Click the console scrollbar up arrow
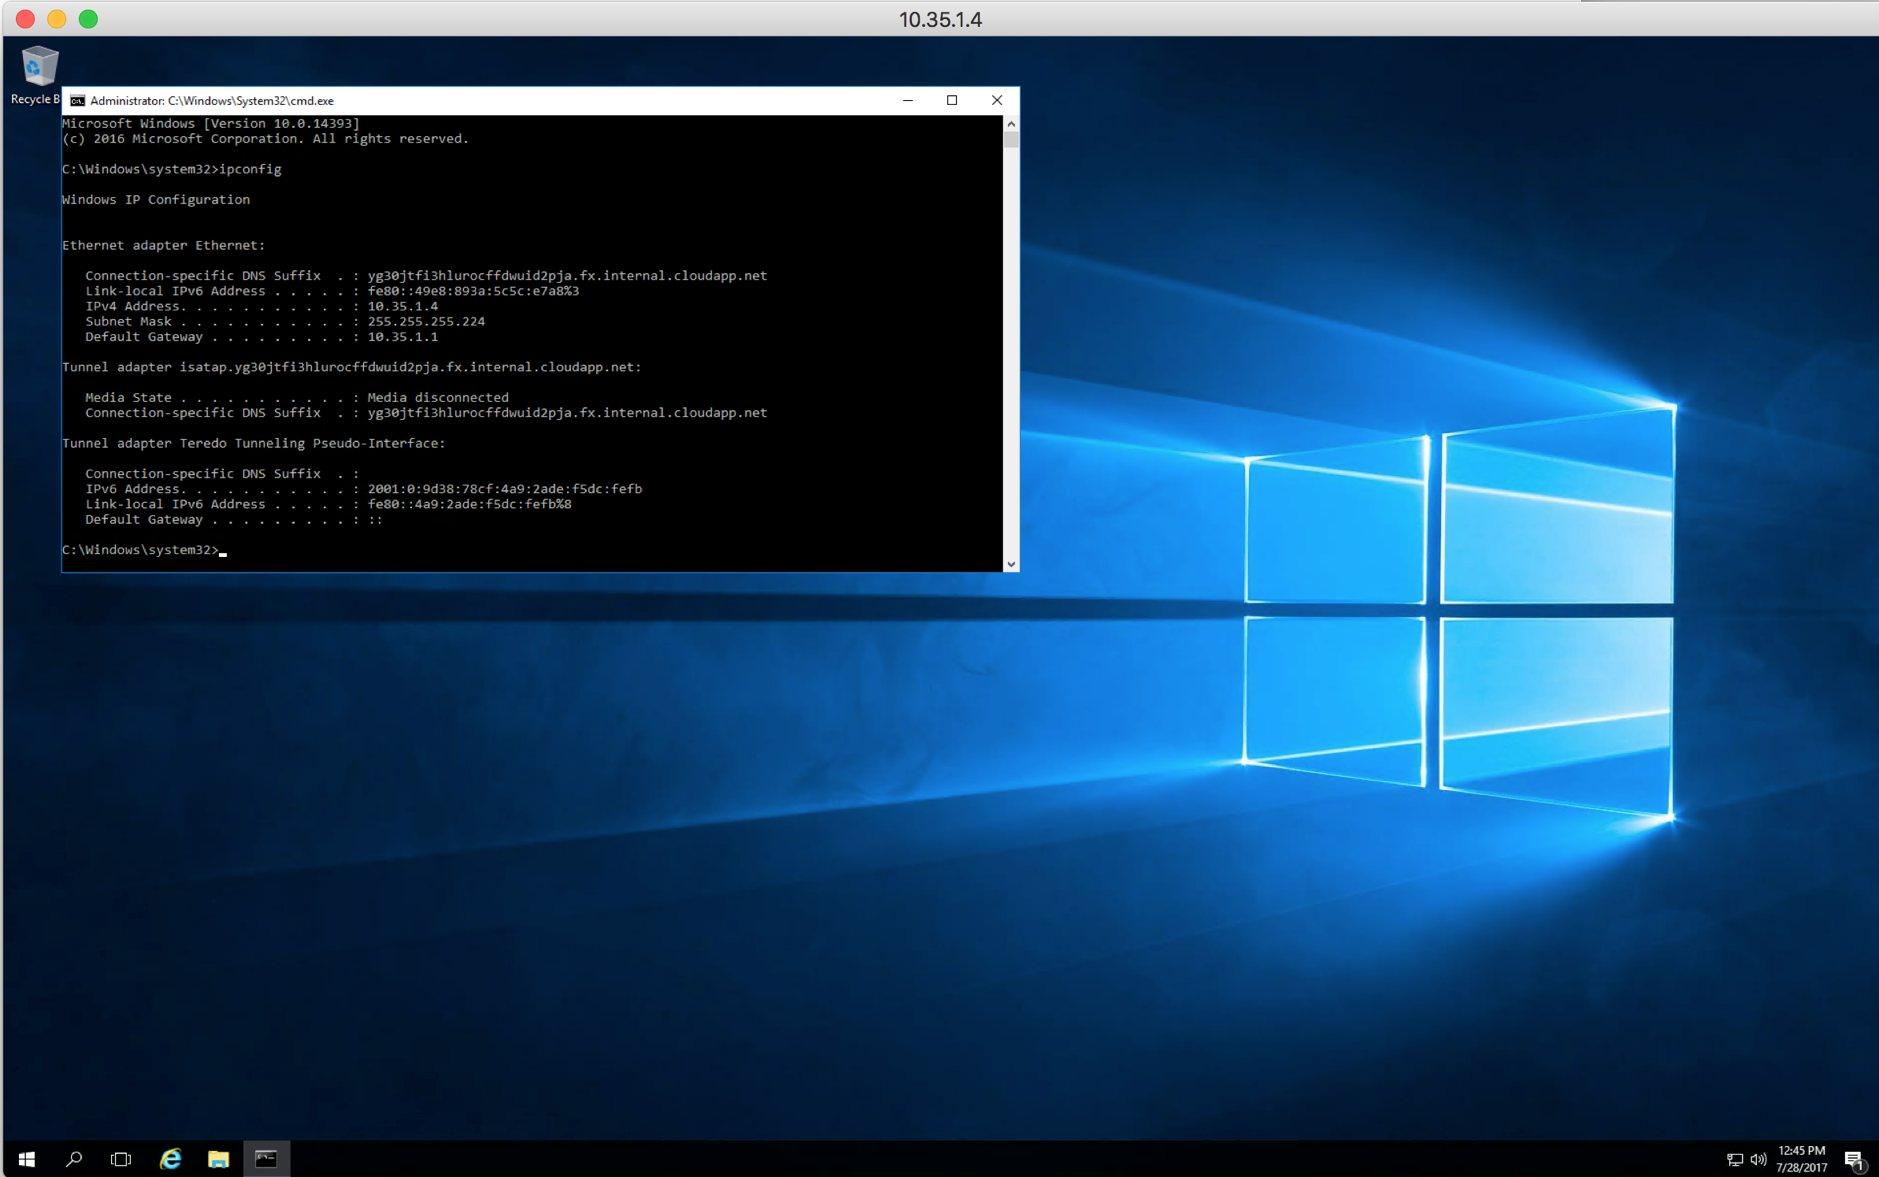 pyautogui.click(x=1011, y=124)
